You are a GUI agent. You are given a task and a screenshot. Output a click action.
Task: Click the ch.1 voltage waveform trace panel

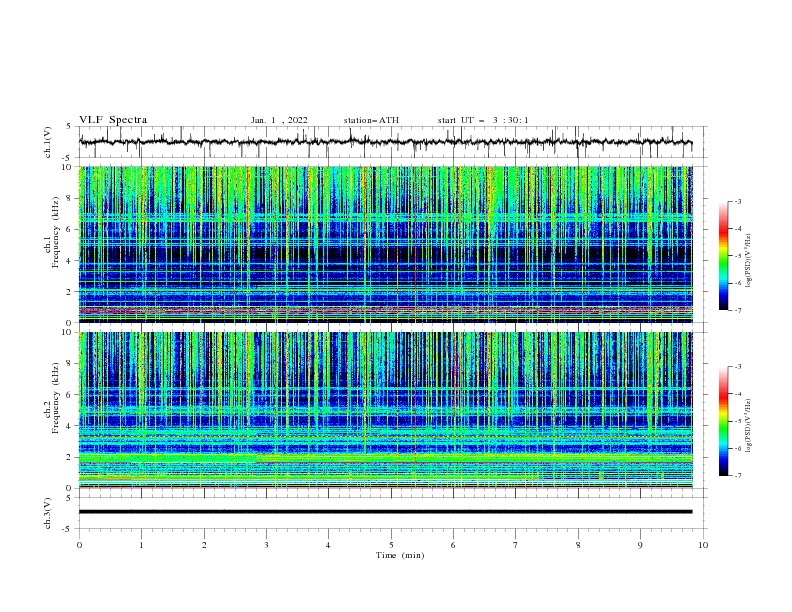coord(393,142)
